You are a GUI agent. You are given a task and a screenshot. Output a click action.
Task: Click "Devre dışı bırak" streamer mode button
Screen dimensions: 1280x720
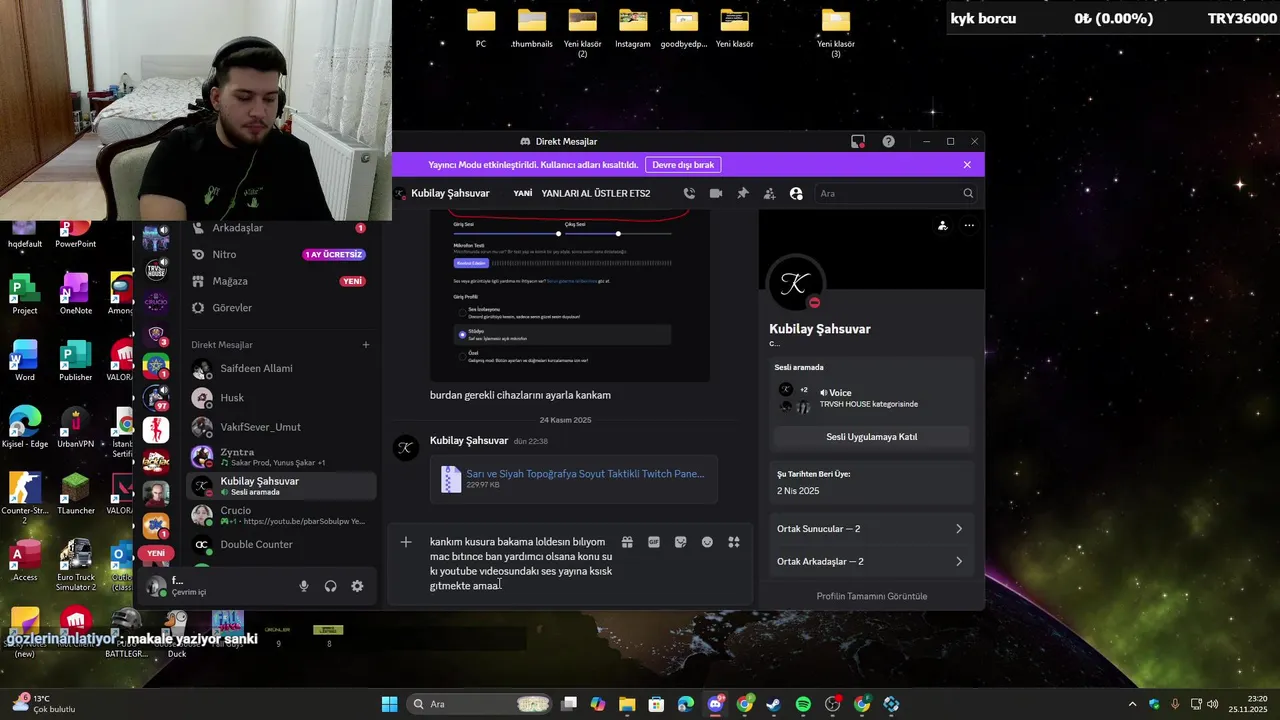(x=683, y=165)
